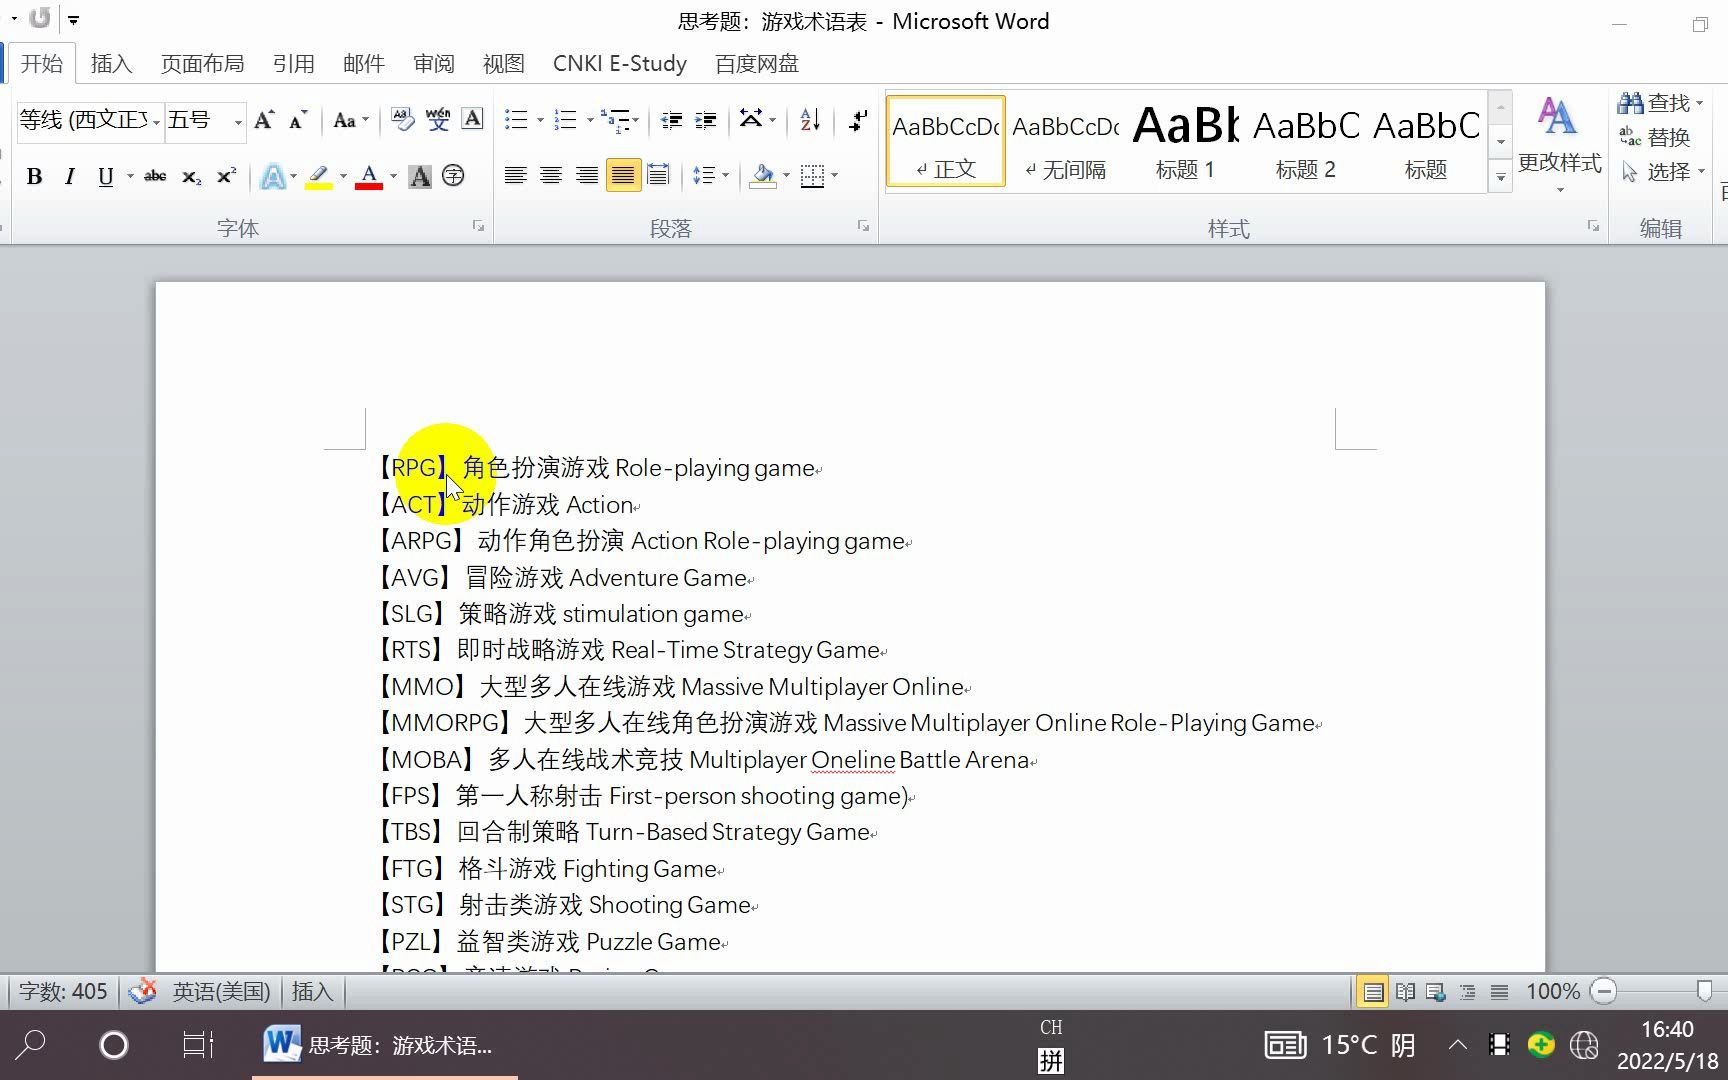The height and width of the screenshot is (1080, 1728).
Task: Toggle Italic formatting
Action: (69, 177)
